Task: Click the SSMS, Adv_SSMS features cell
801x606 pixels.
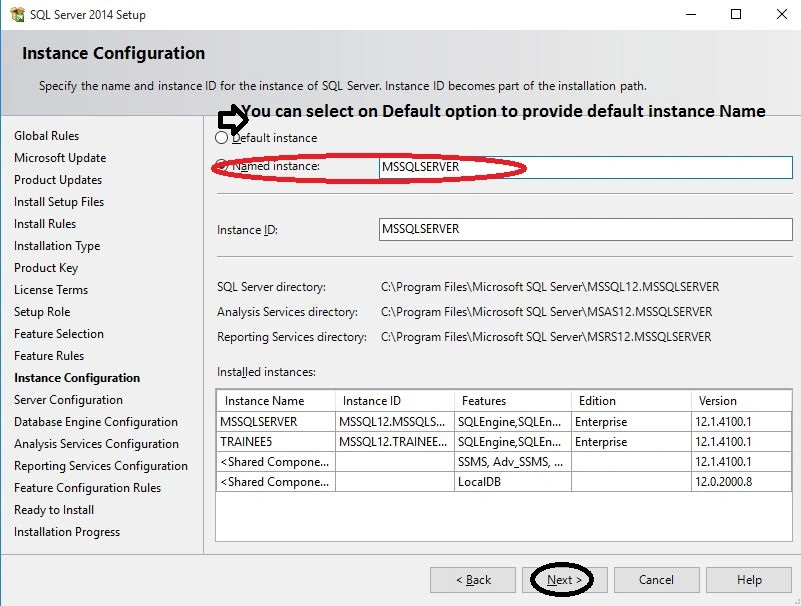Action: point(512,462)
